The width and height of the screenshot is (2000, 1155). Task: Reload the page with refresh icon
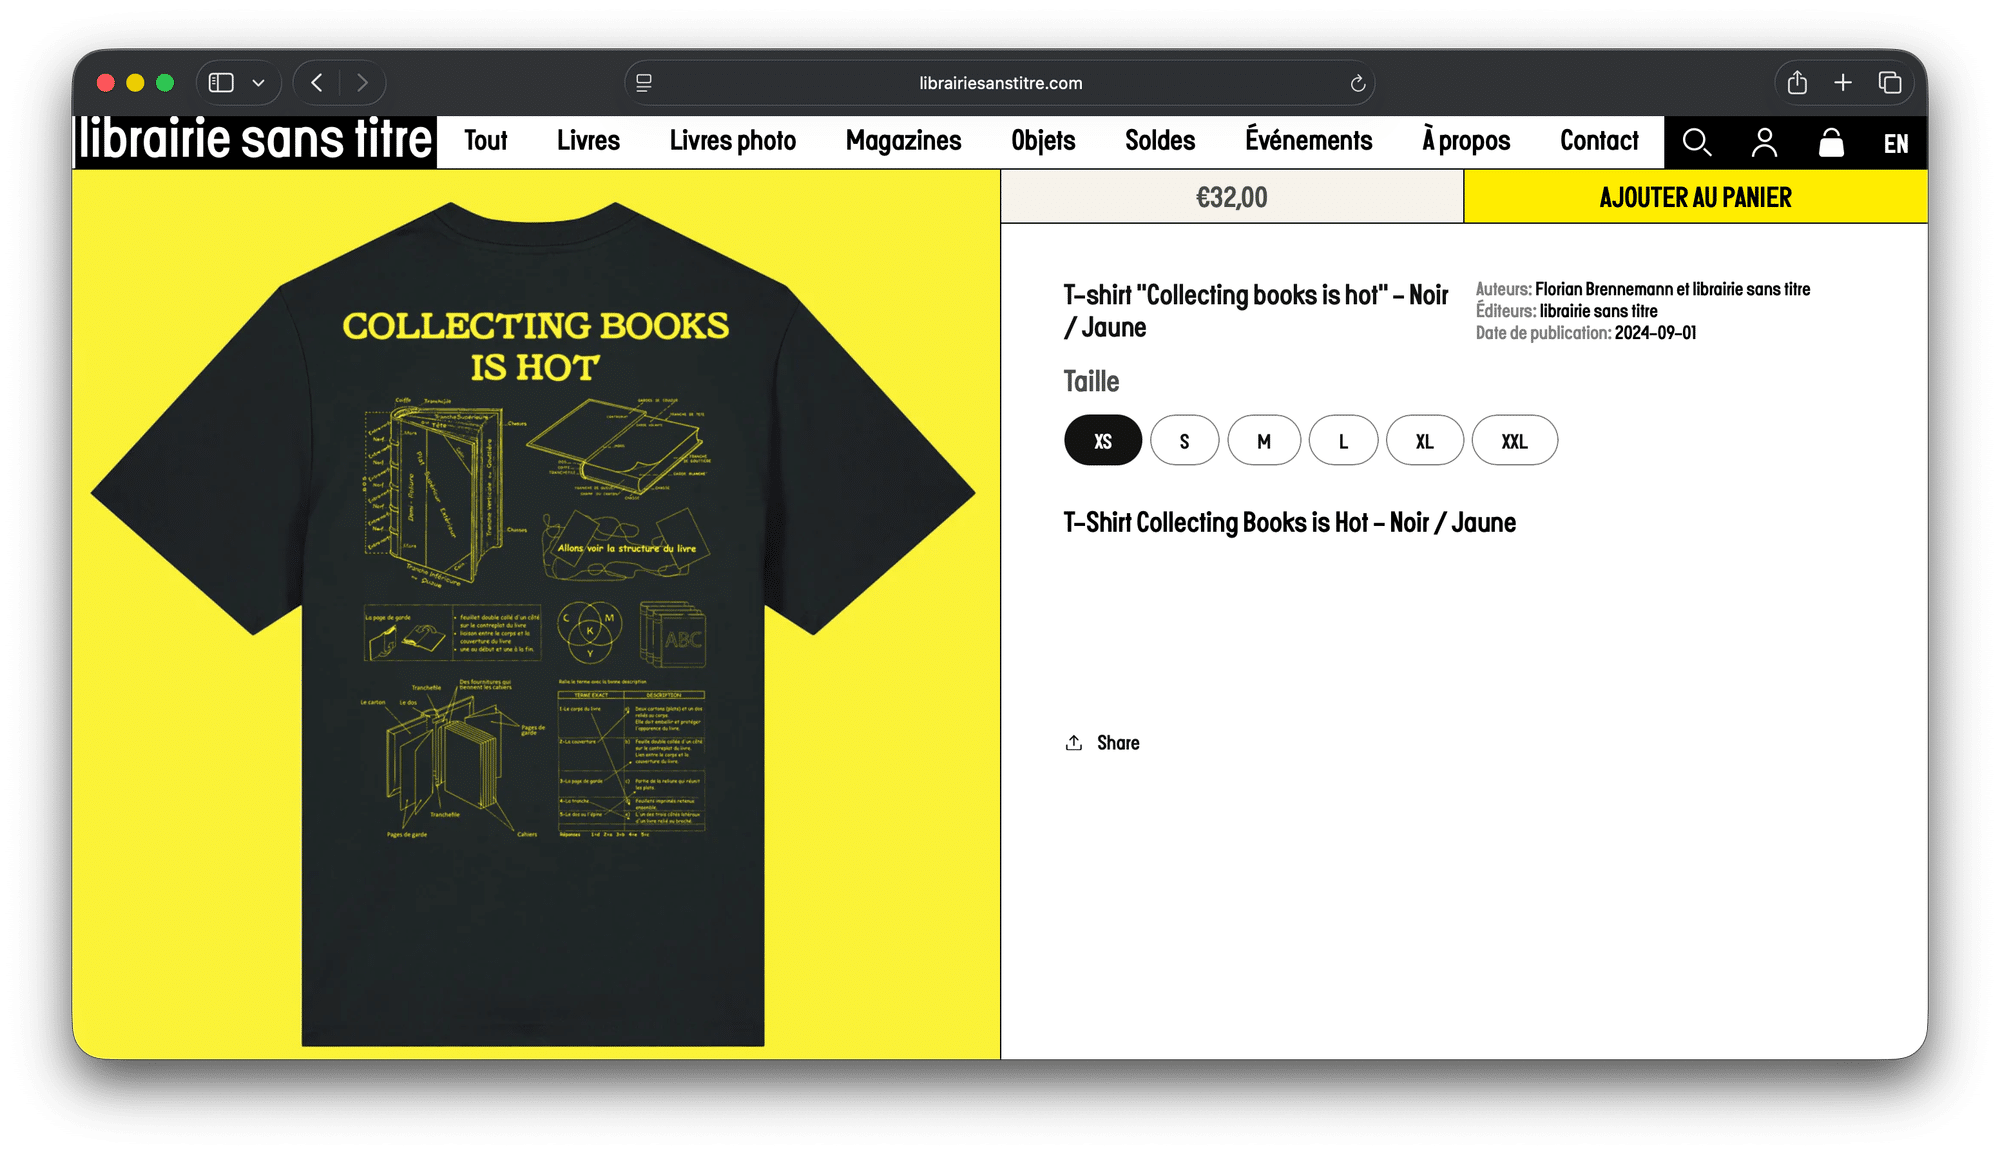(x=1357, y=83)
